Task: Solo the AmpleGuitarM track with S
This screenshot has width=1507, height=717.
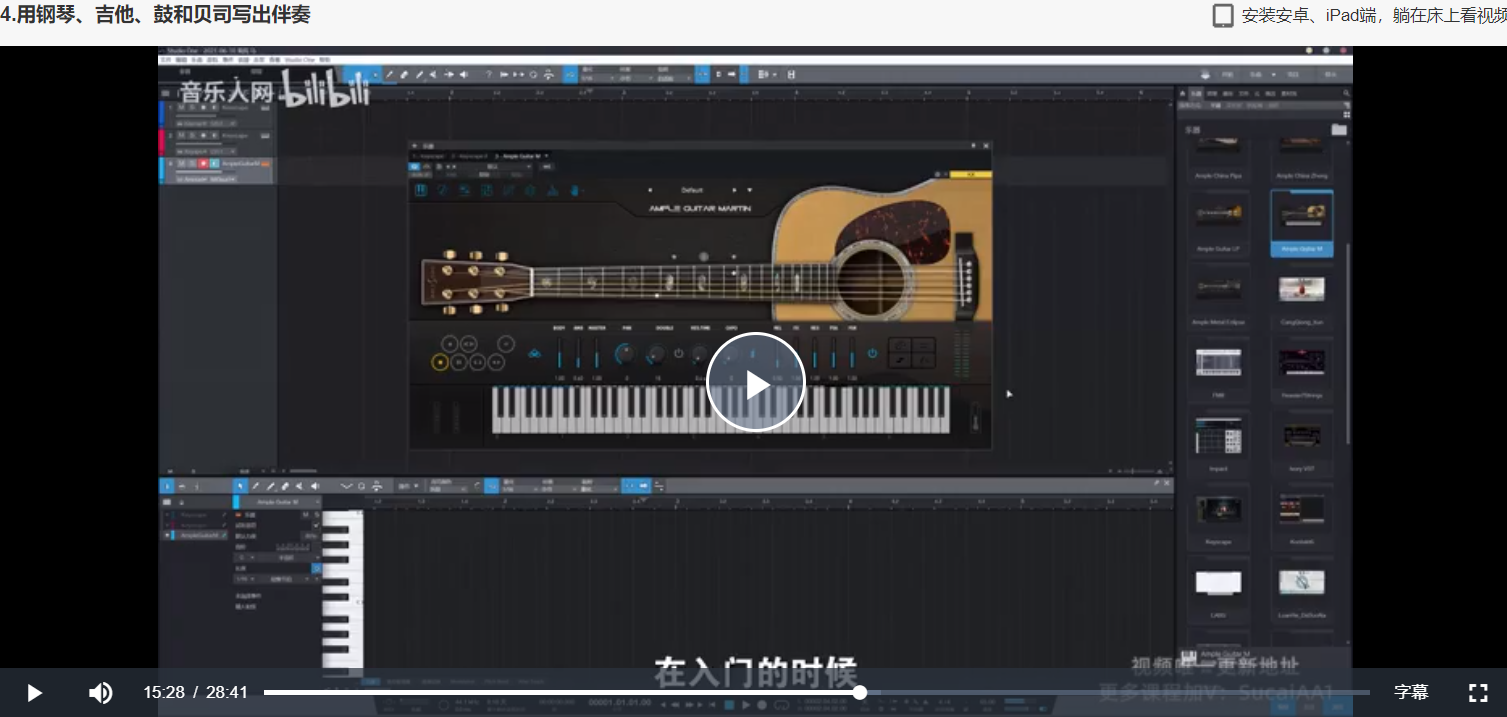Action: 193,163
